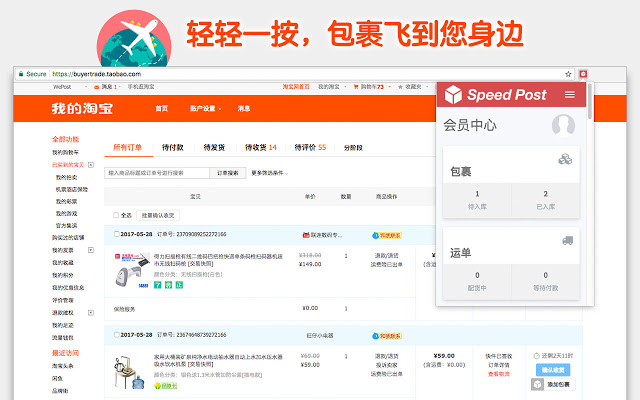Screen dimensions: 640x400
Task: Open 评价管理 in the sidebar
Action: click(x=63, y=300)
